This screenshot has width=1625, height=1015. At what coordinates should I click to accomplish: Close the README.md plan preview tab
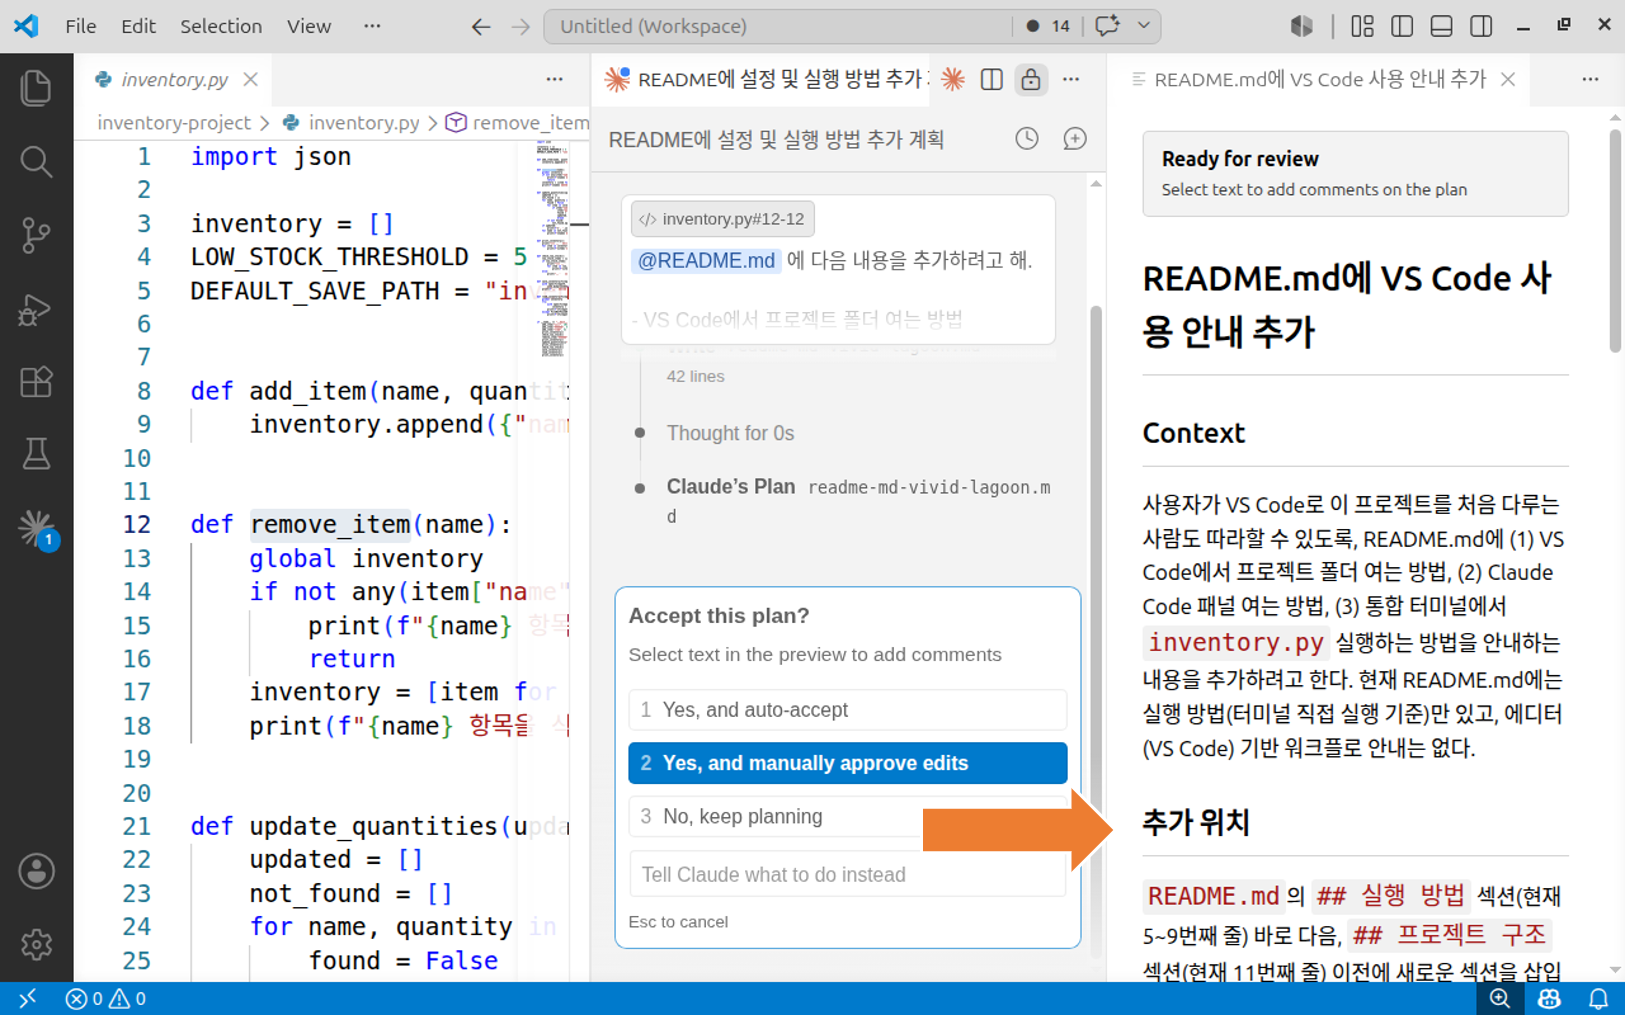[1508, 79]
